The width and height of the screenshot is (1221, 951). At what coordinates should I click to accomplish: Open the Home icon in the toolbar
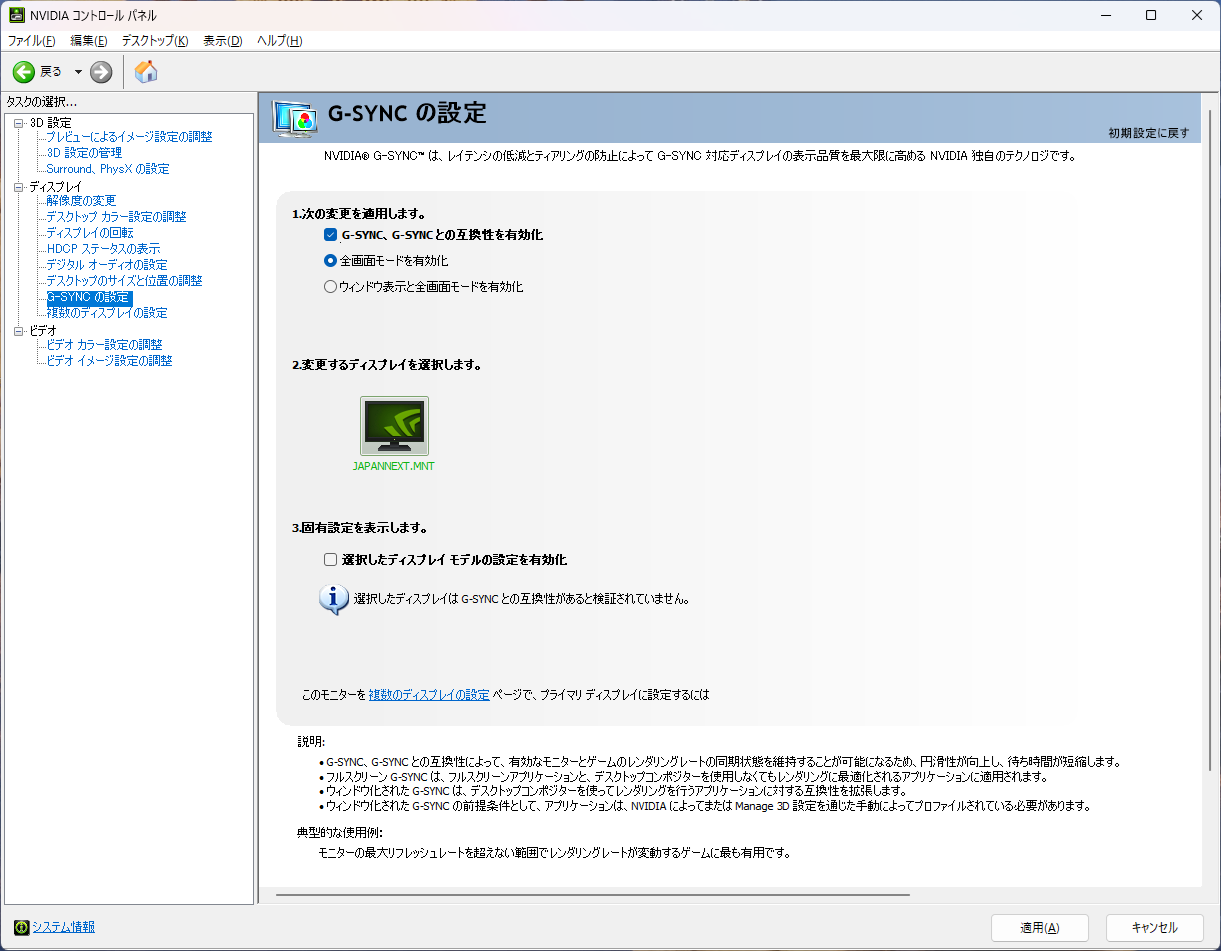tap(146, 71)
